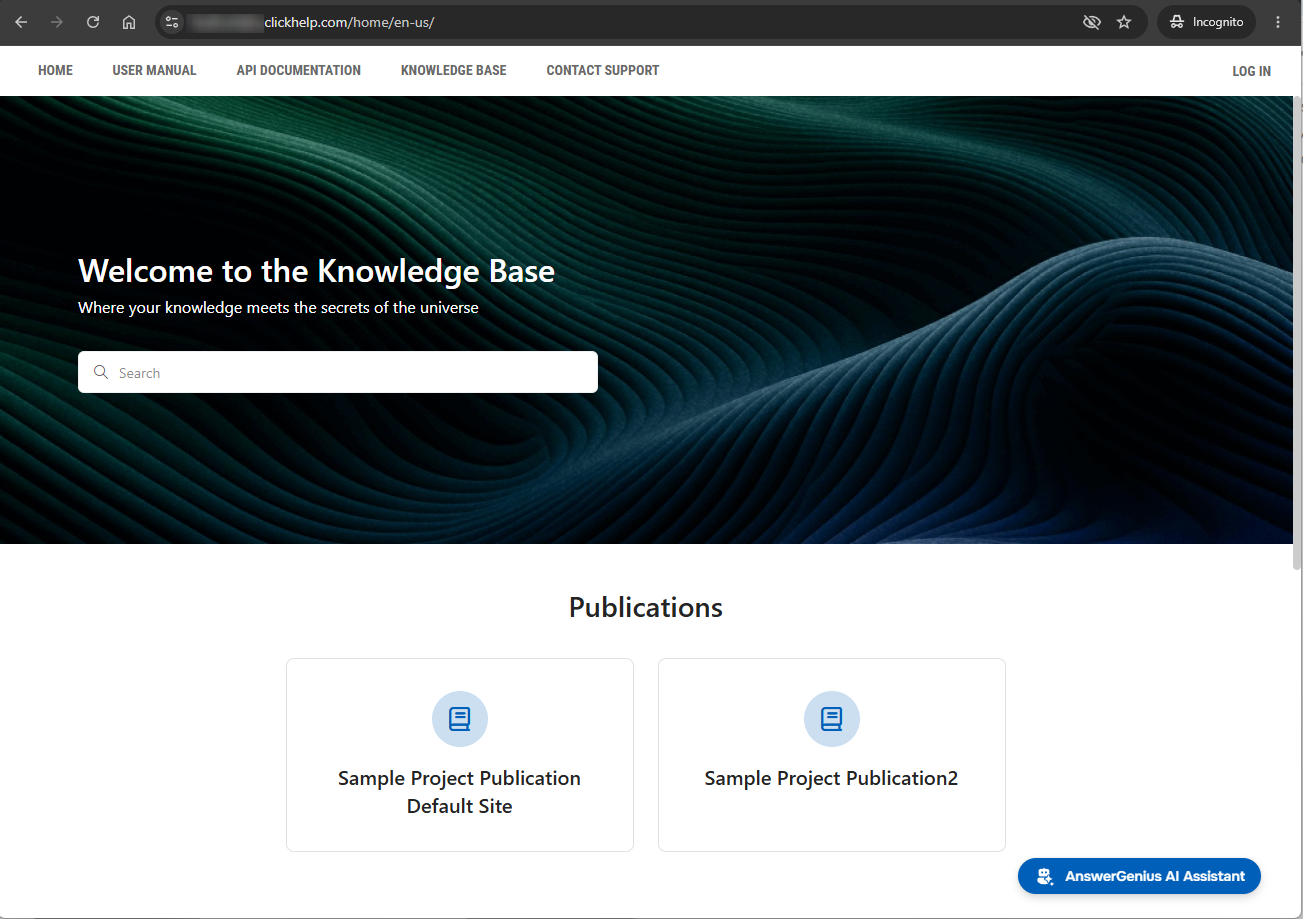Click the 'Publications' section heading
The image size is (1303, 919).
646,607
